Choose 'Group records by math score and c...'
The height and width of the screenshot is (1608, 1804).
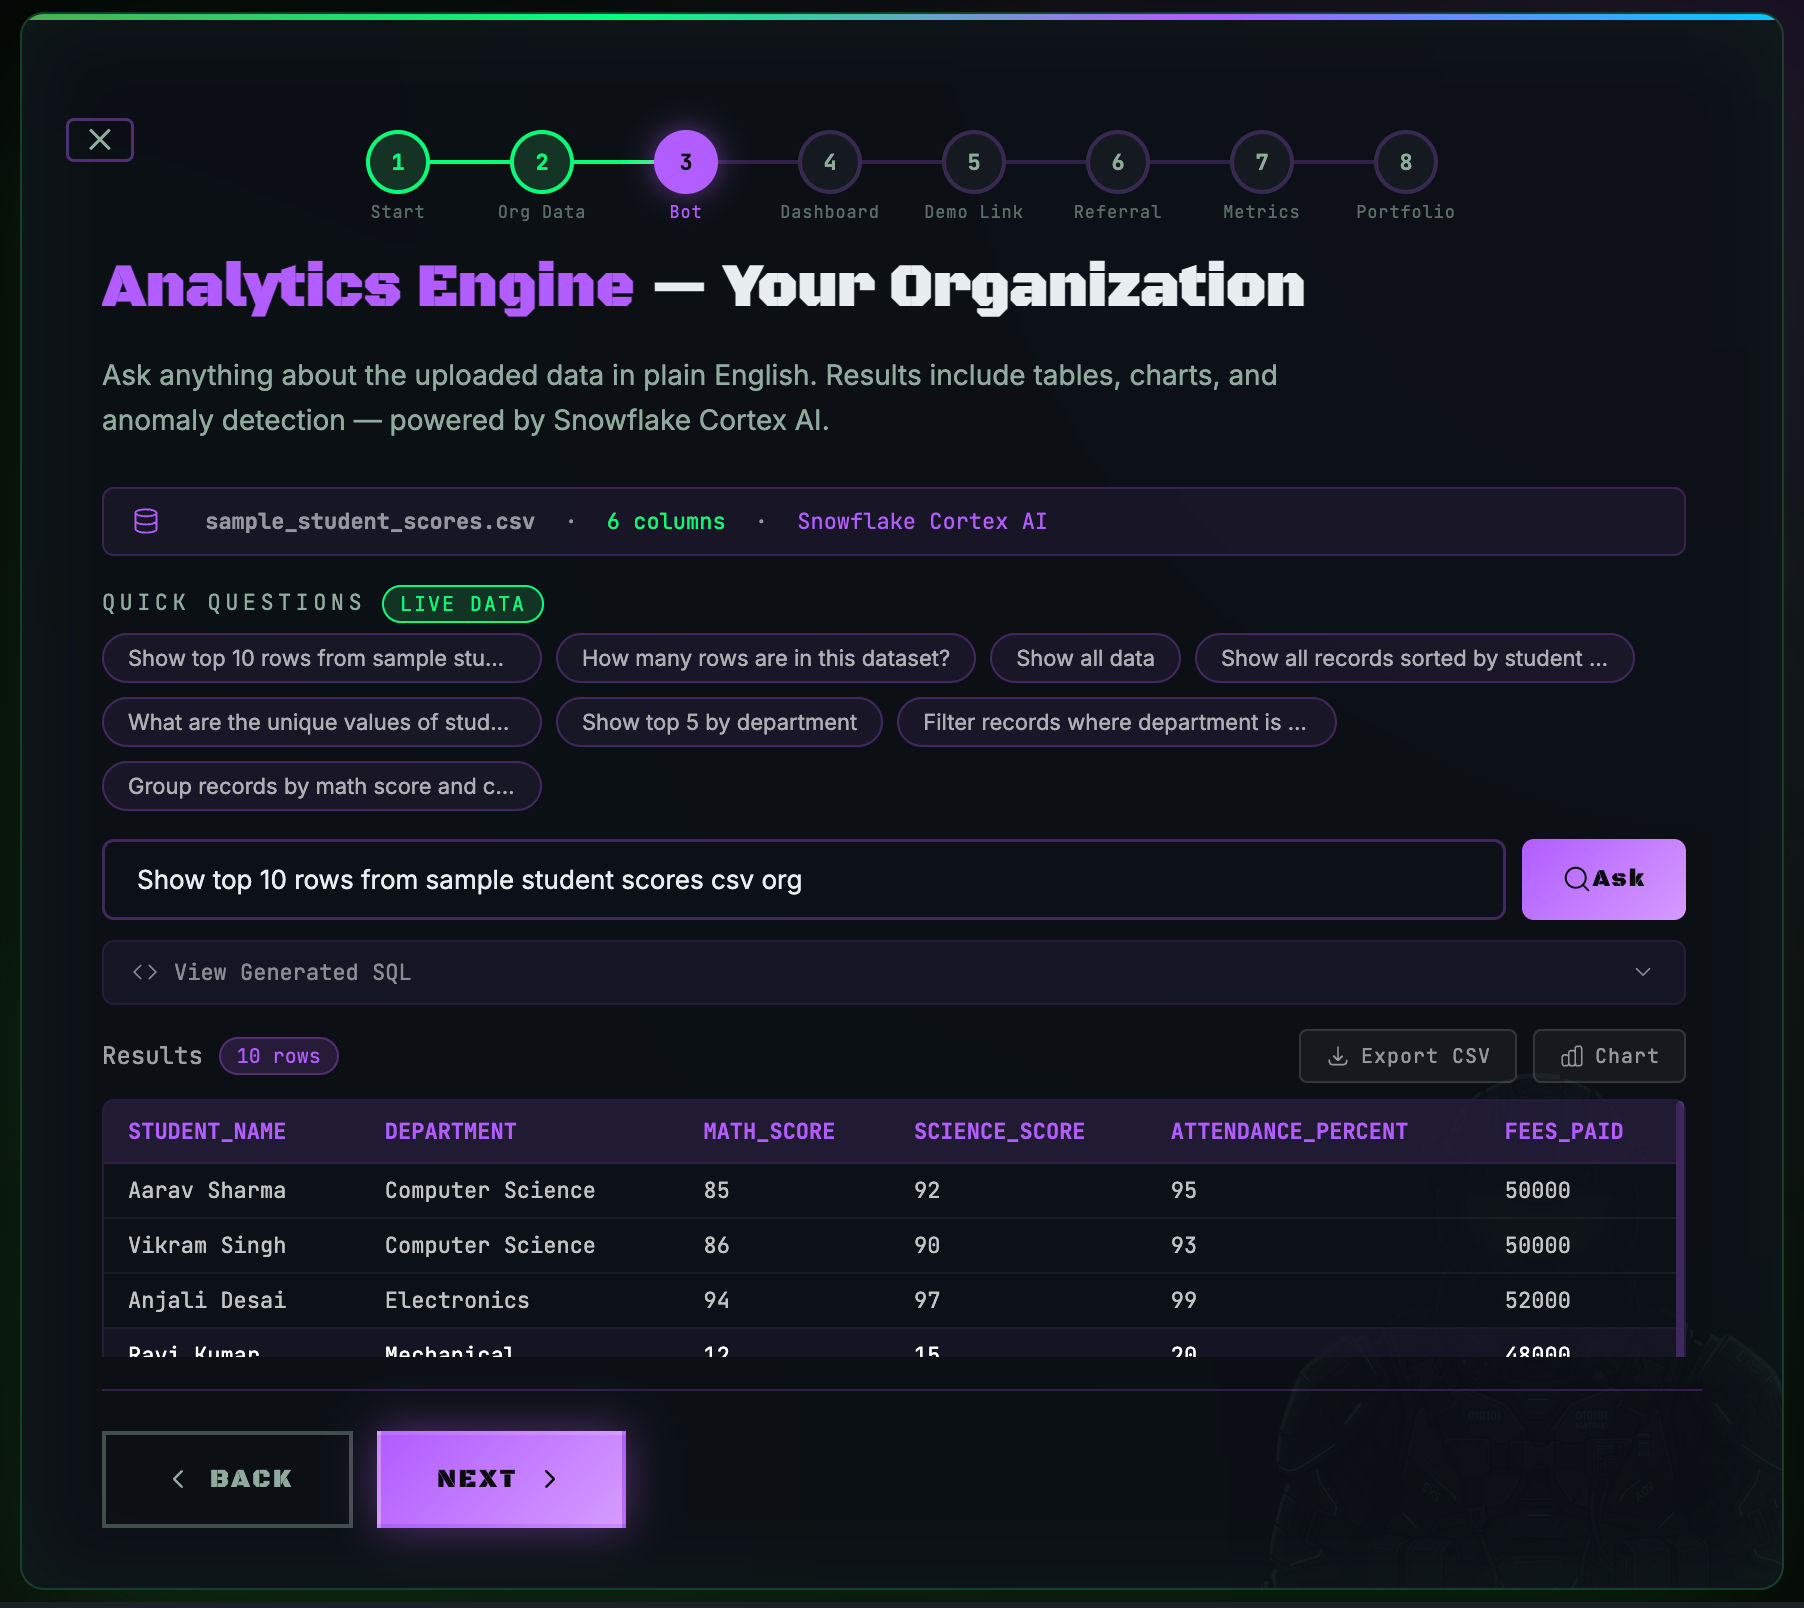[x=322, y=786]
